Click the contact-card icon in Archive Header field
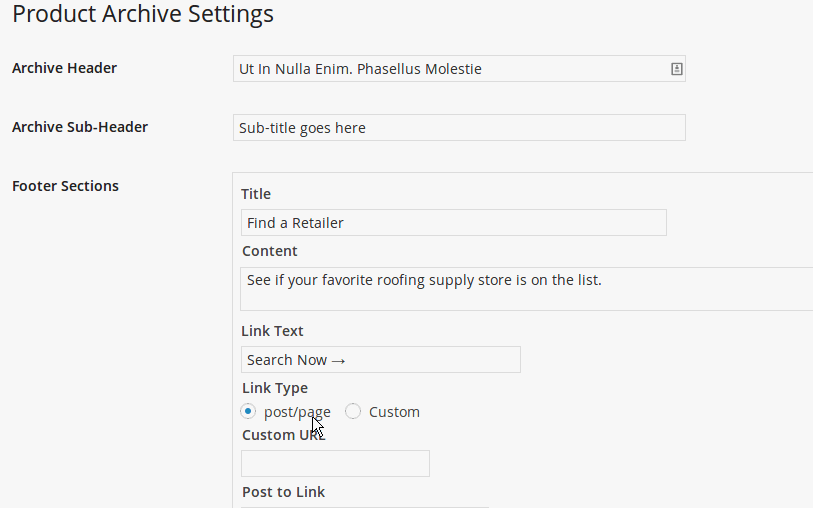The height and width of the screenshot is (508, 813). (x=676, y=69)
